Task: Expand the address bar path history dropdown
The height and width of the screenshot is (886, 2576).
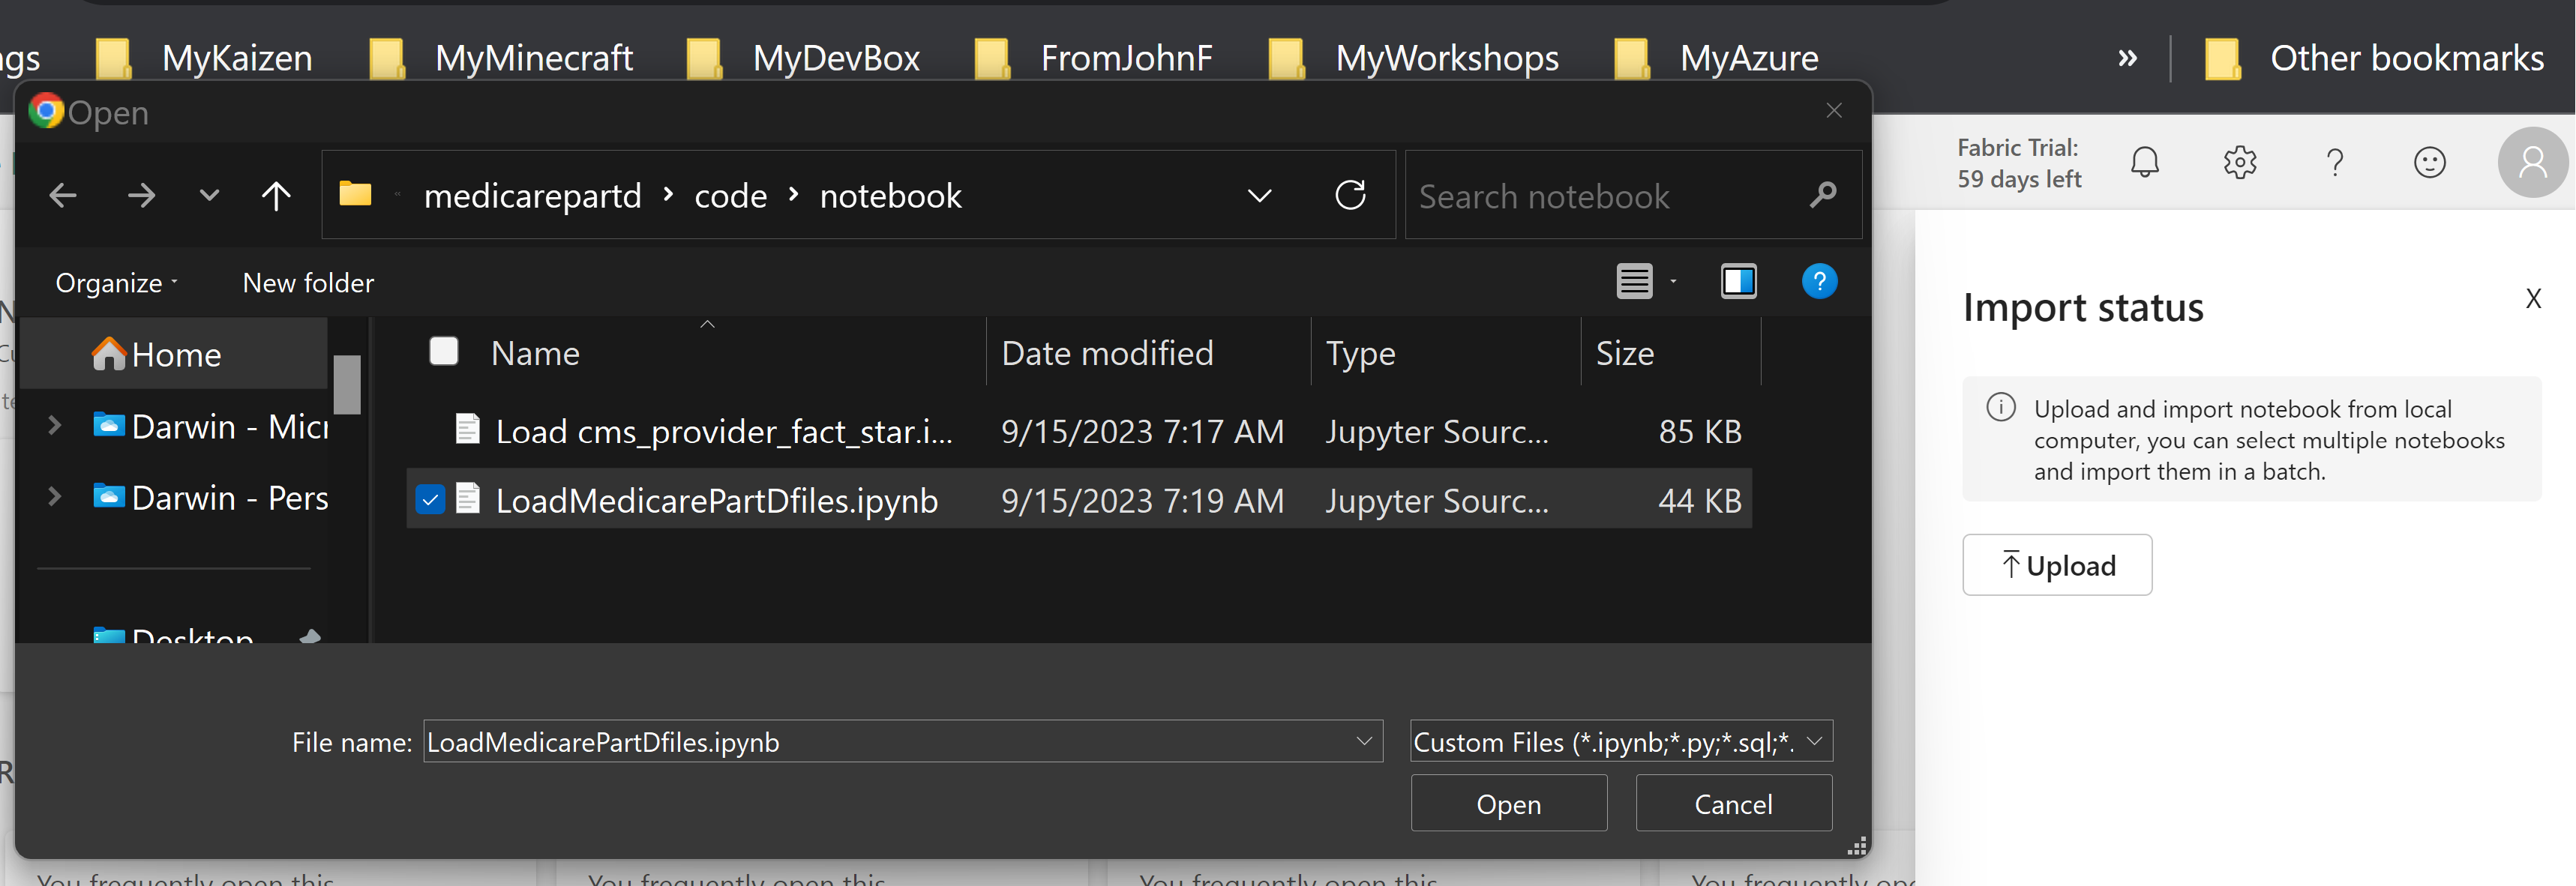Action: point(1260,195)
